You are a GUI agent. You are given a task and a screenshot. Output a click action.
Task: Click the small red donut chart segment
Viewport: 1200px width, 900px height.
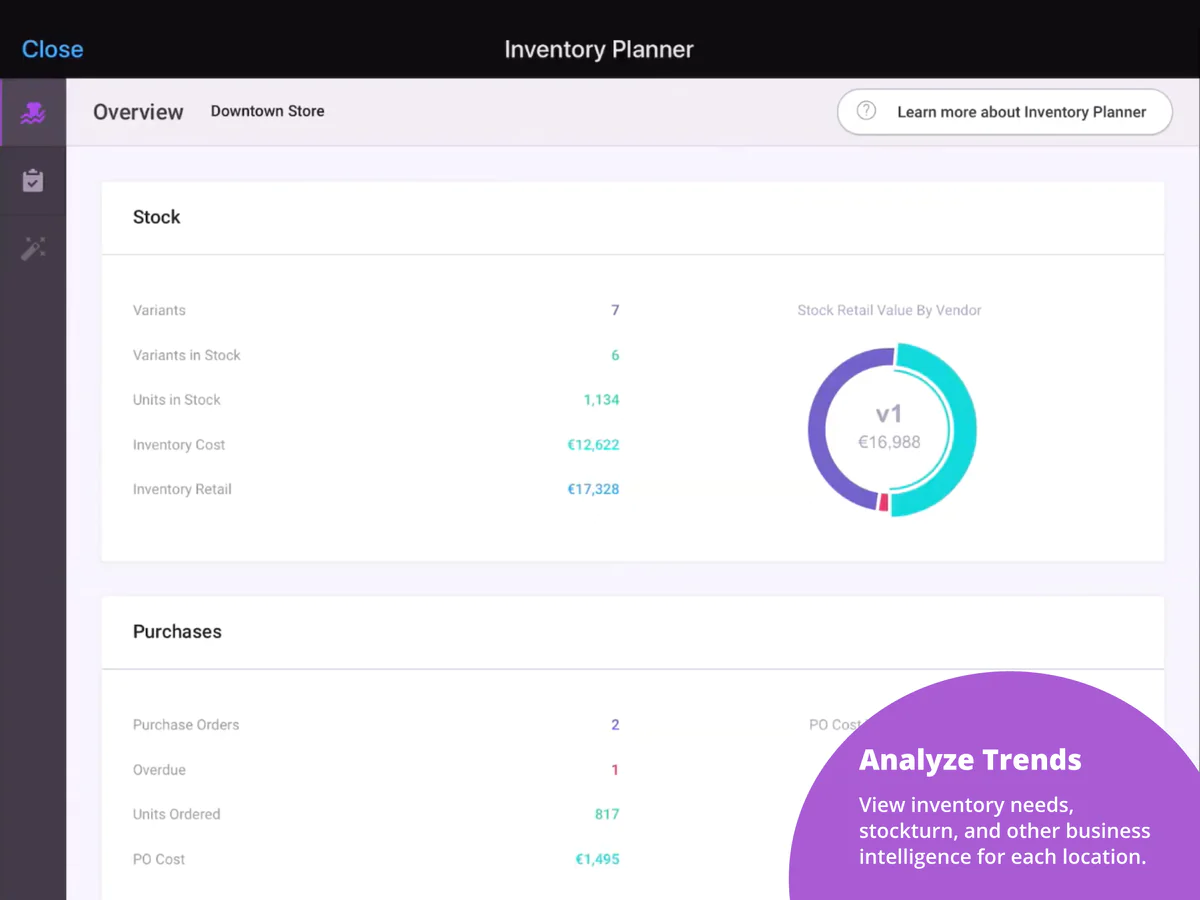(x=883, y=503)
